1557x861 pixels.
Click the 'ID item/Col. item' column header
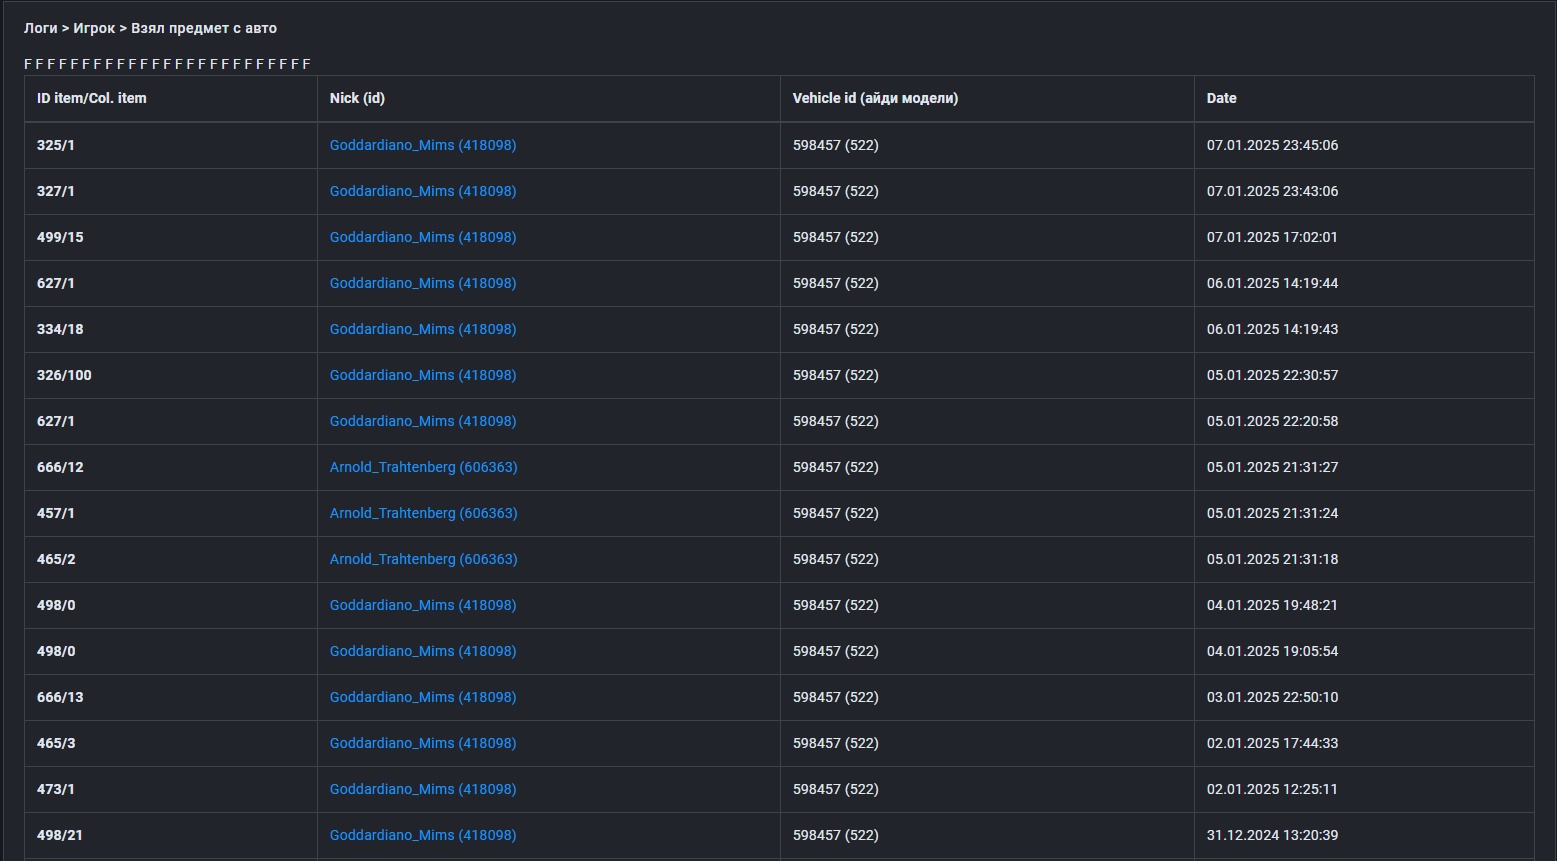coord(91,98)
